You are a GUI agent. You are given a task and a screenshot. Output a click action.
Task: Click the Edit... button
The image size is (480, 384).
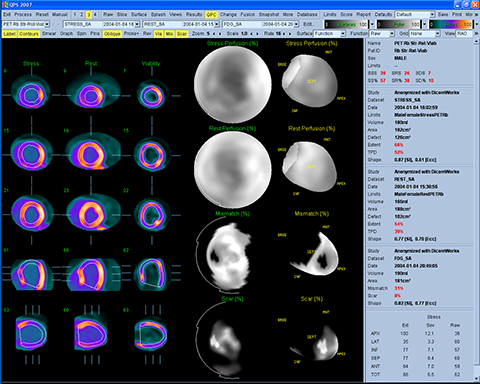point(308,24)
